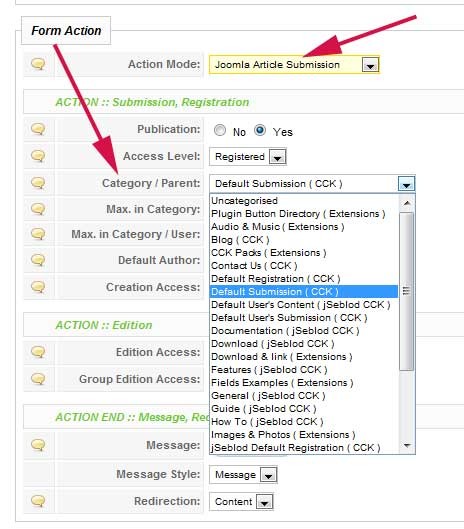Choose highlighted Default Submission ( CCK ) option
Screen dimensions: 464x529
tap(304, 291)
